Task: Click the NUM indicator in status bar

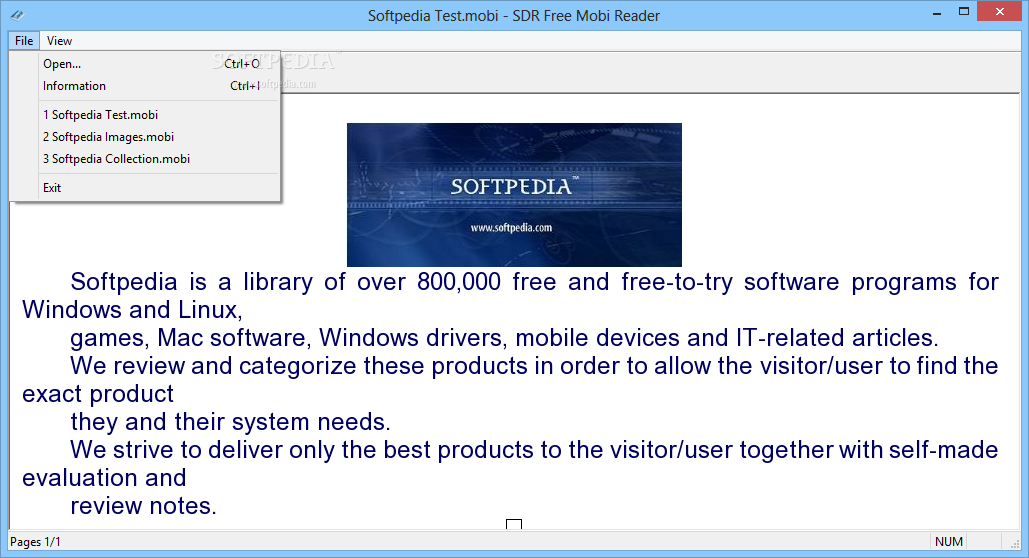Action: 949,542
